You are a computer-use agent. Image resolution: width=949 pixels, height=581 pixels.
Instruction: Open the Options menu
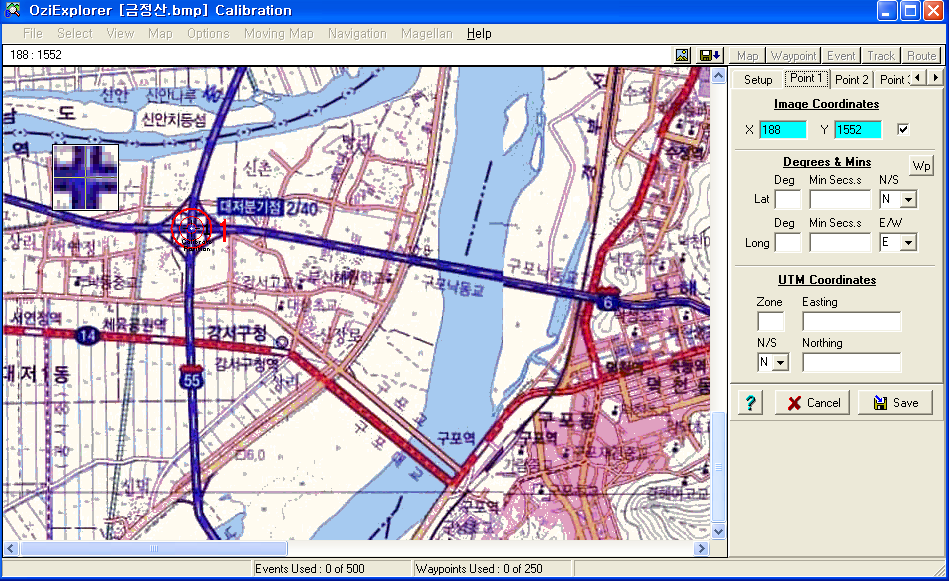(x=208, y=33)
